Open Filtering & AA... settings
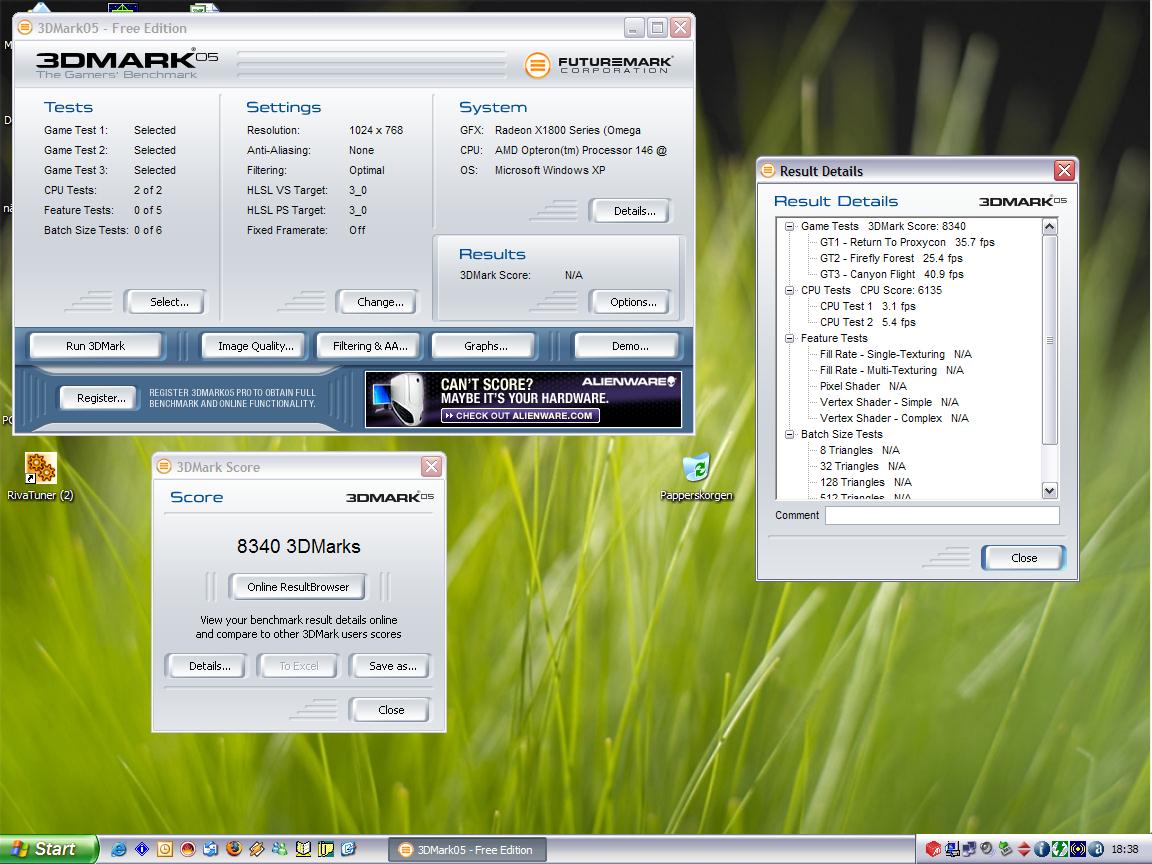 [370, 346]
